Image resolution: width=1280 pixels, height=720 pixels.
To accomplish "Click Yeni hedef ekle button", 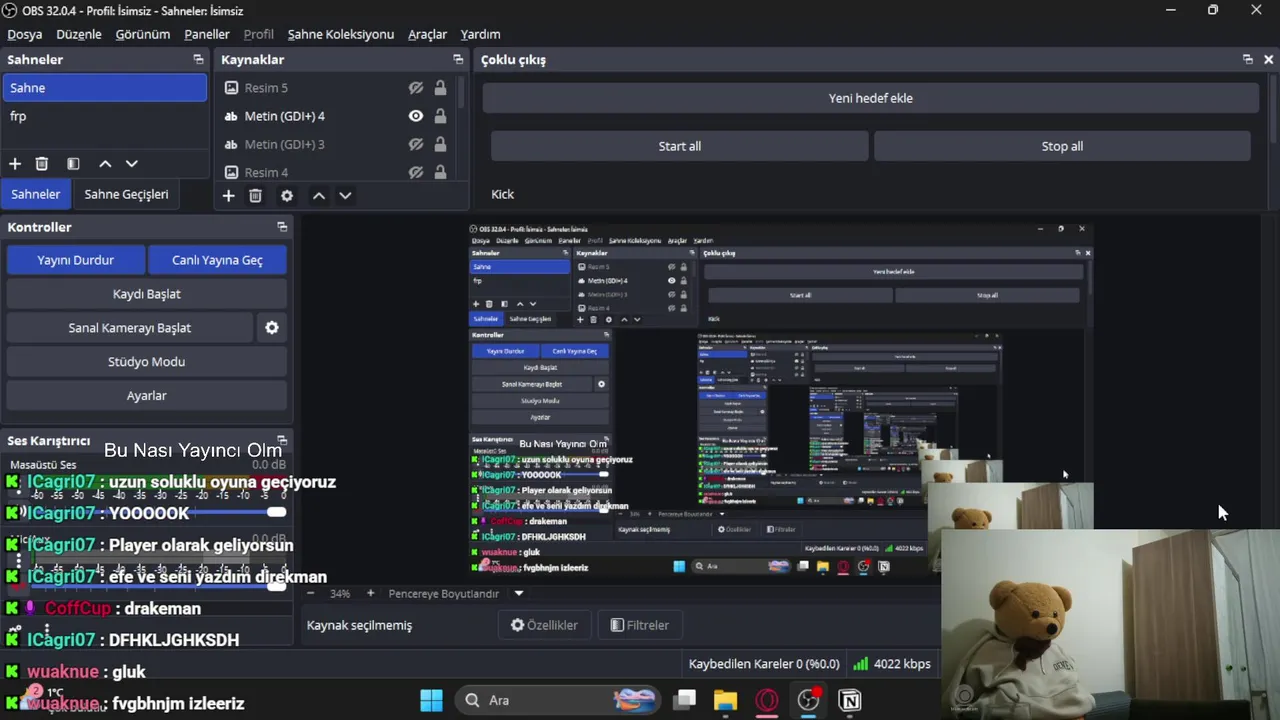I will [871, 98].
